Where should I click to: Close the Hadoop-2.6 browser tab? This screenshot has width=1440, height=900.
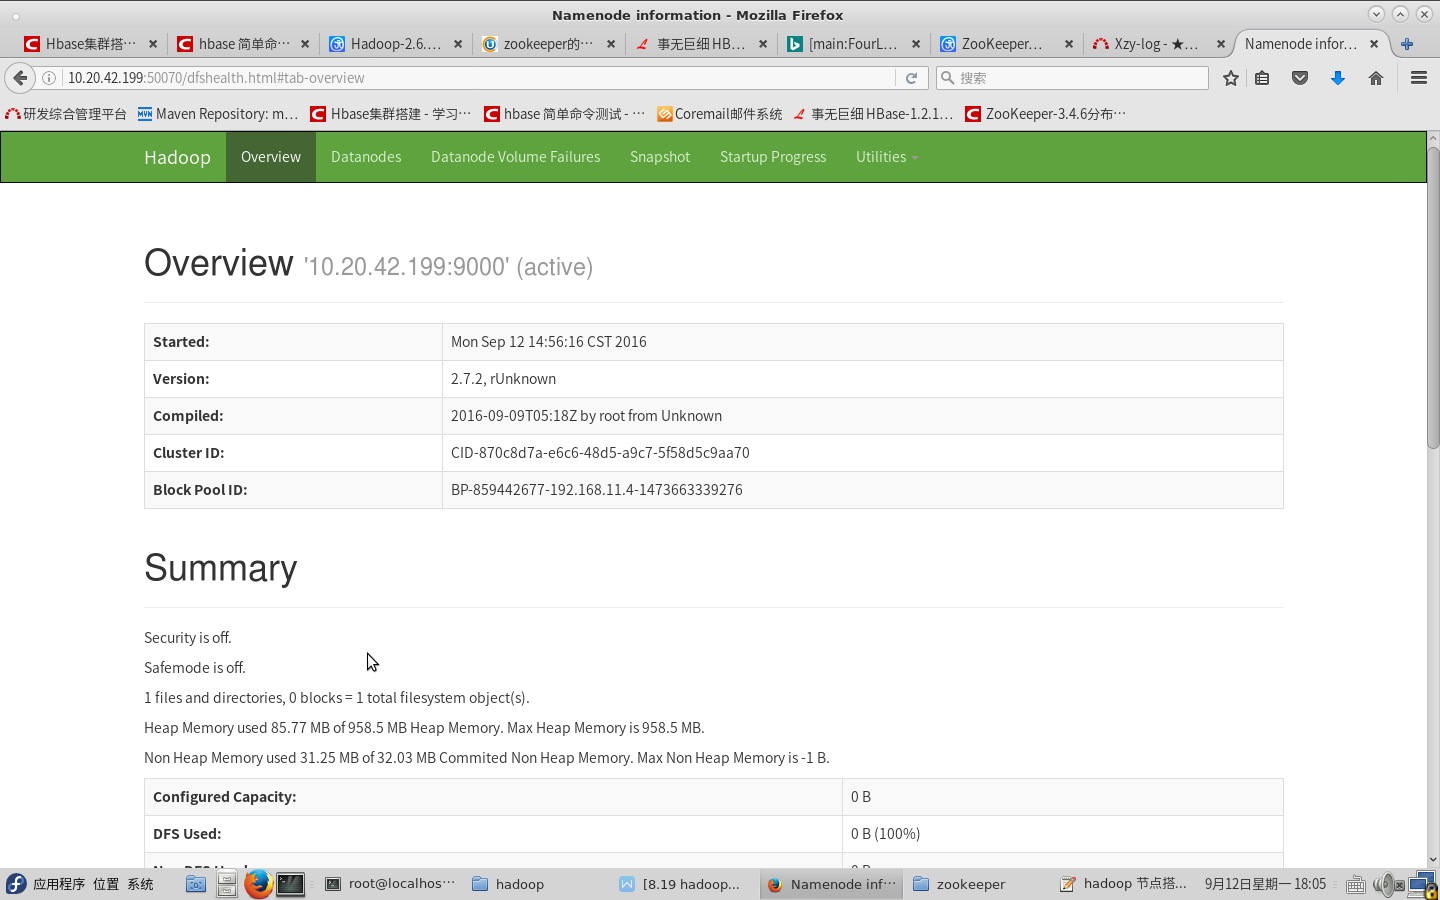[458, 44]
